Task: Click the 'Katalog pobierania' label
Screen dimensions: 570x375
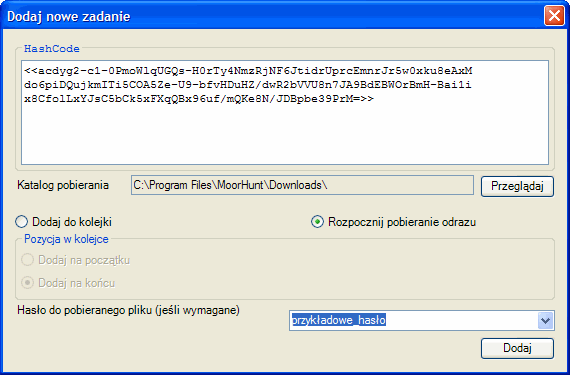Action: coord(63,185)
